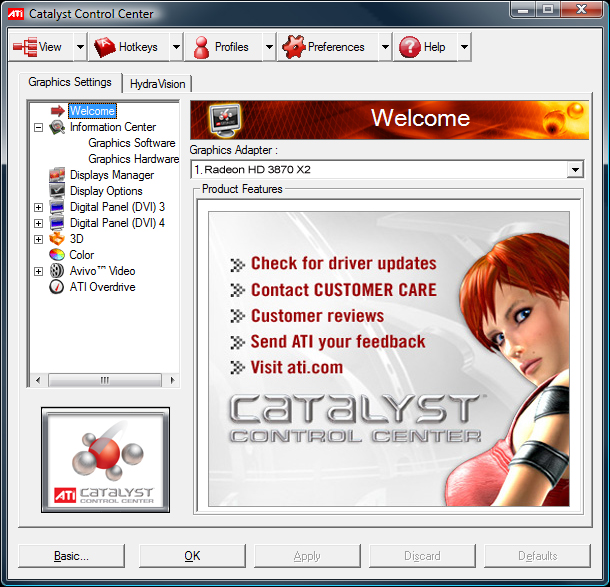The width and height of the screenshot is (610, 587).
Task: Click the orange 3D cube icon
Action: pyautogui.click(x=57, y=239)
